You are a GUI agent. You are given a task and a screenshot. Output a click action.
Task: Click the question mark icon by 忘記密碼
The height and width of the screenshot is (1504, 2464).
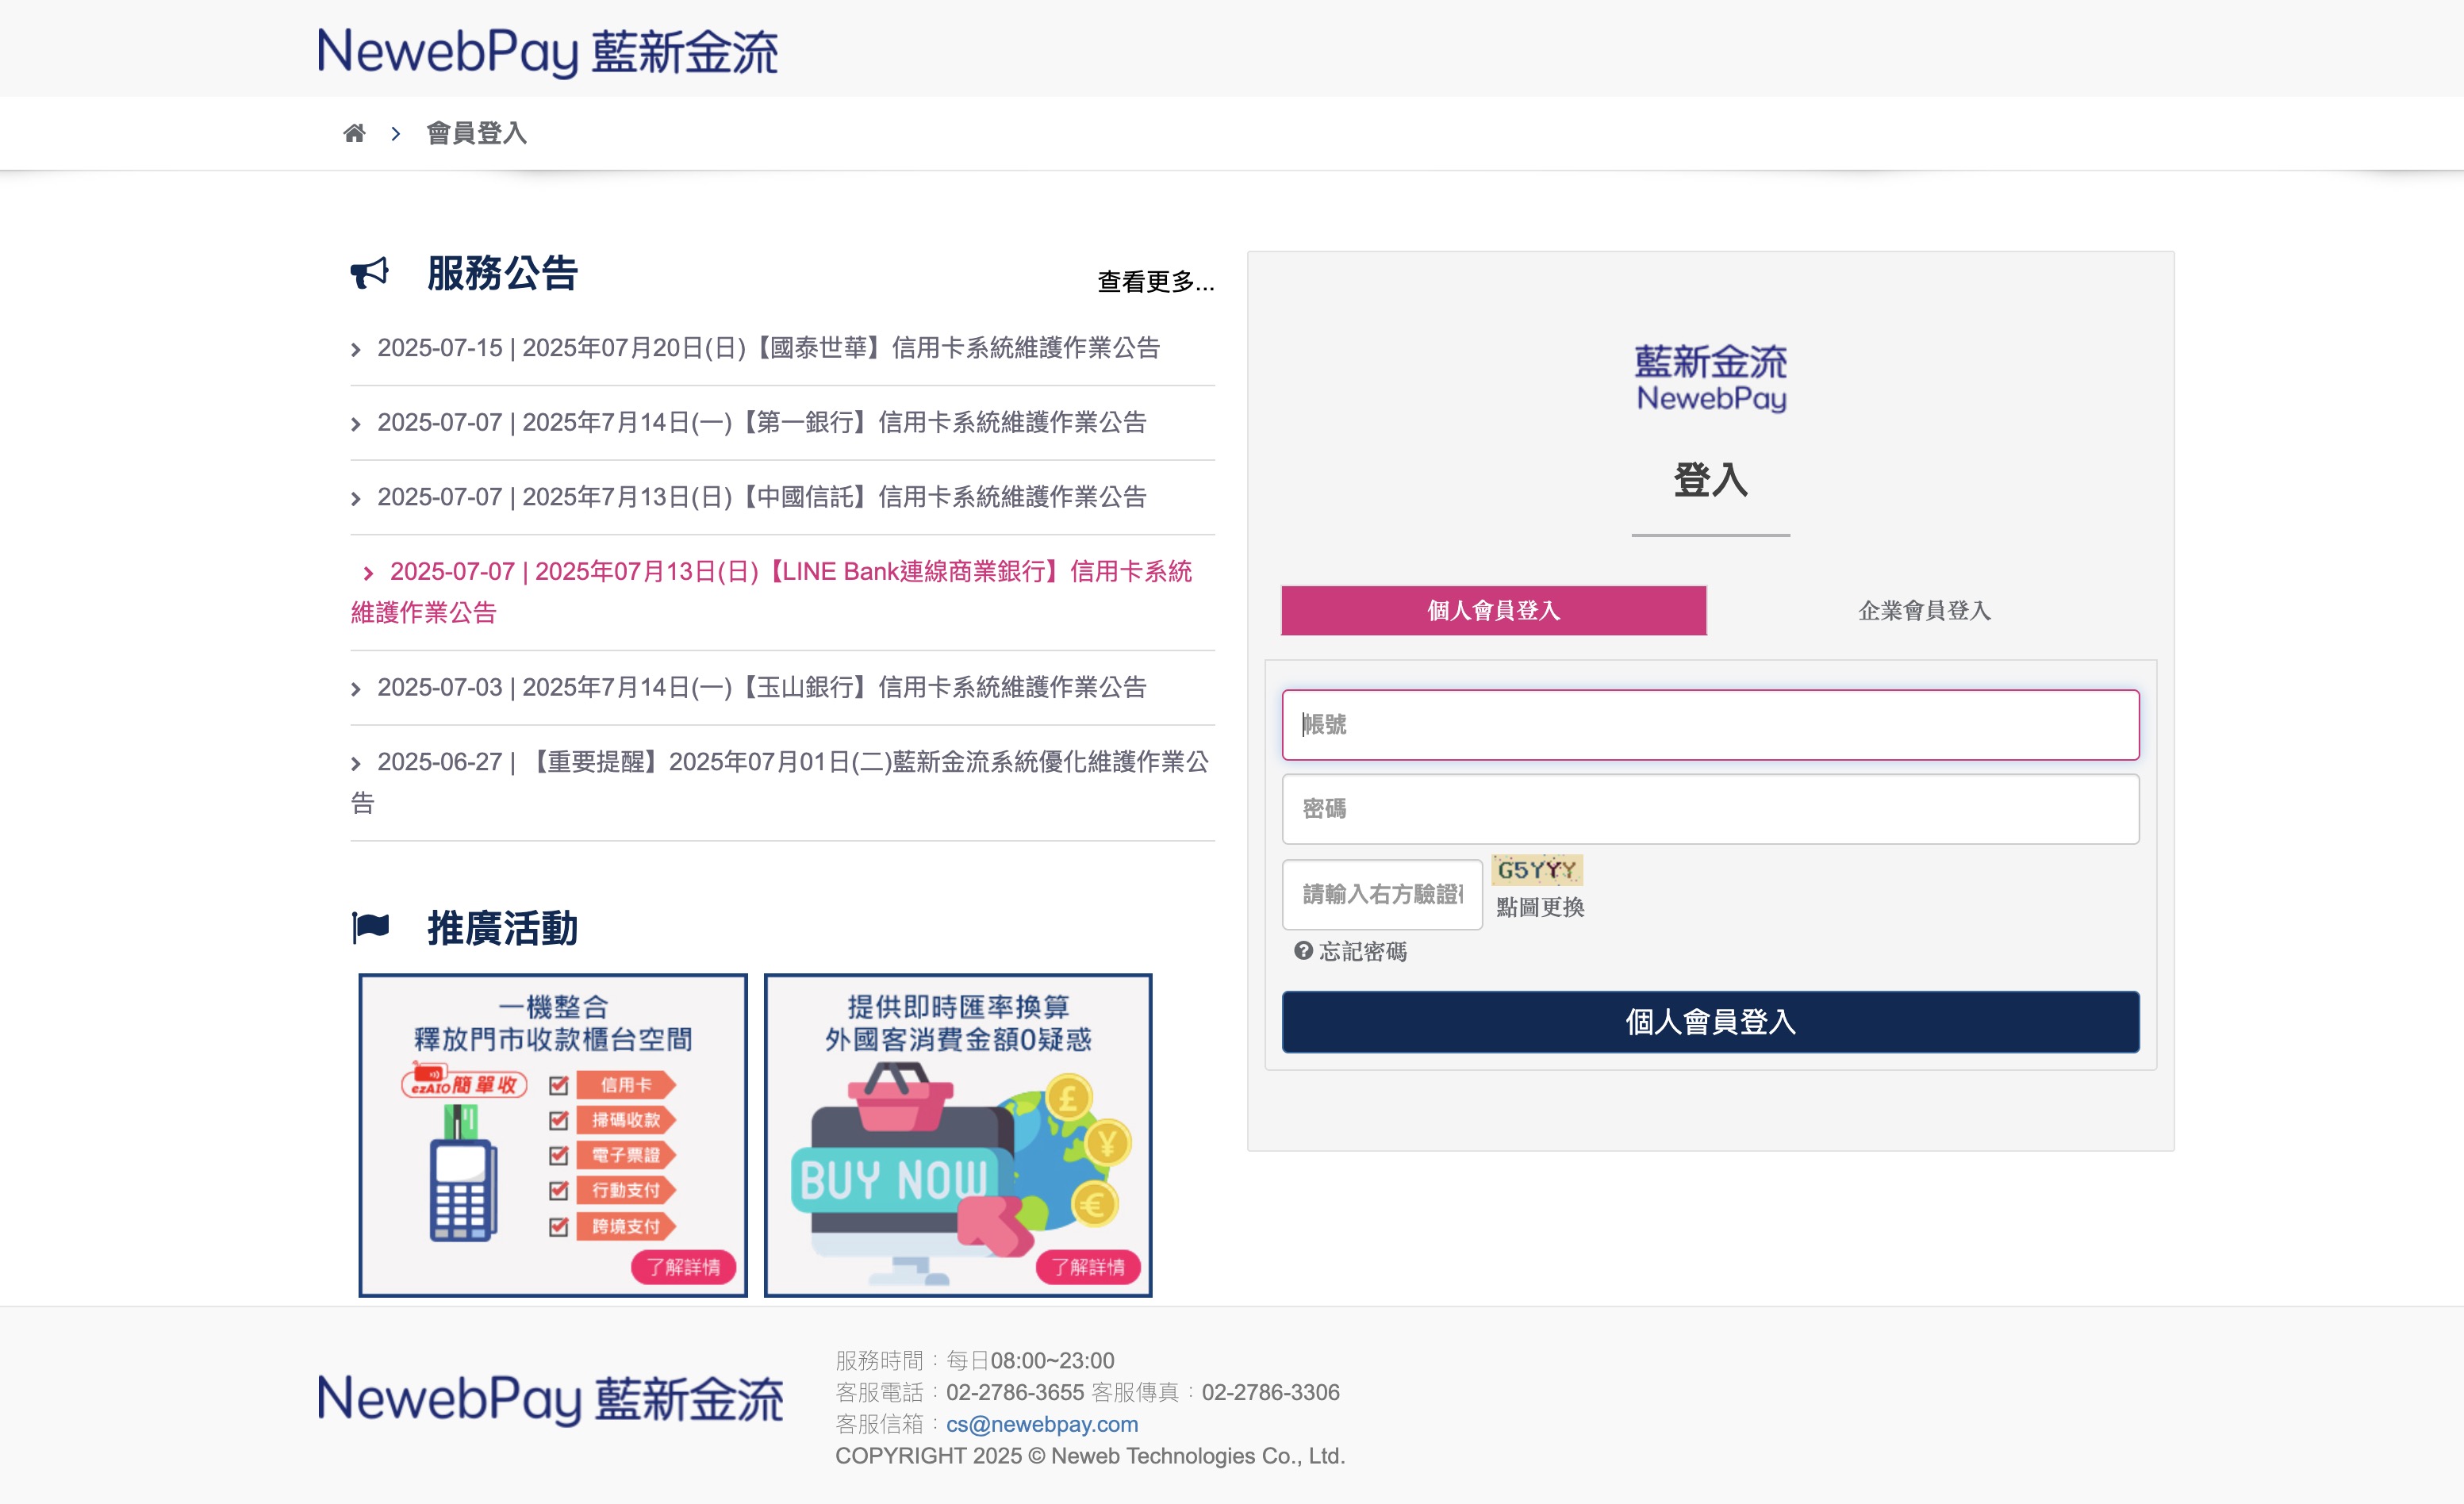pyautogui.click(x=1303, y=951)
